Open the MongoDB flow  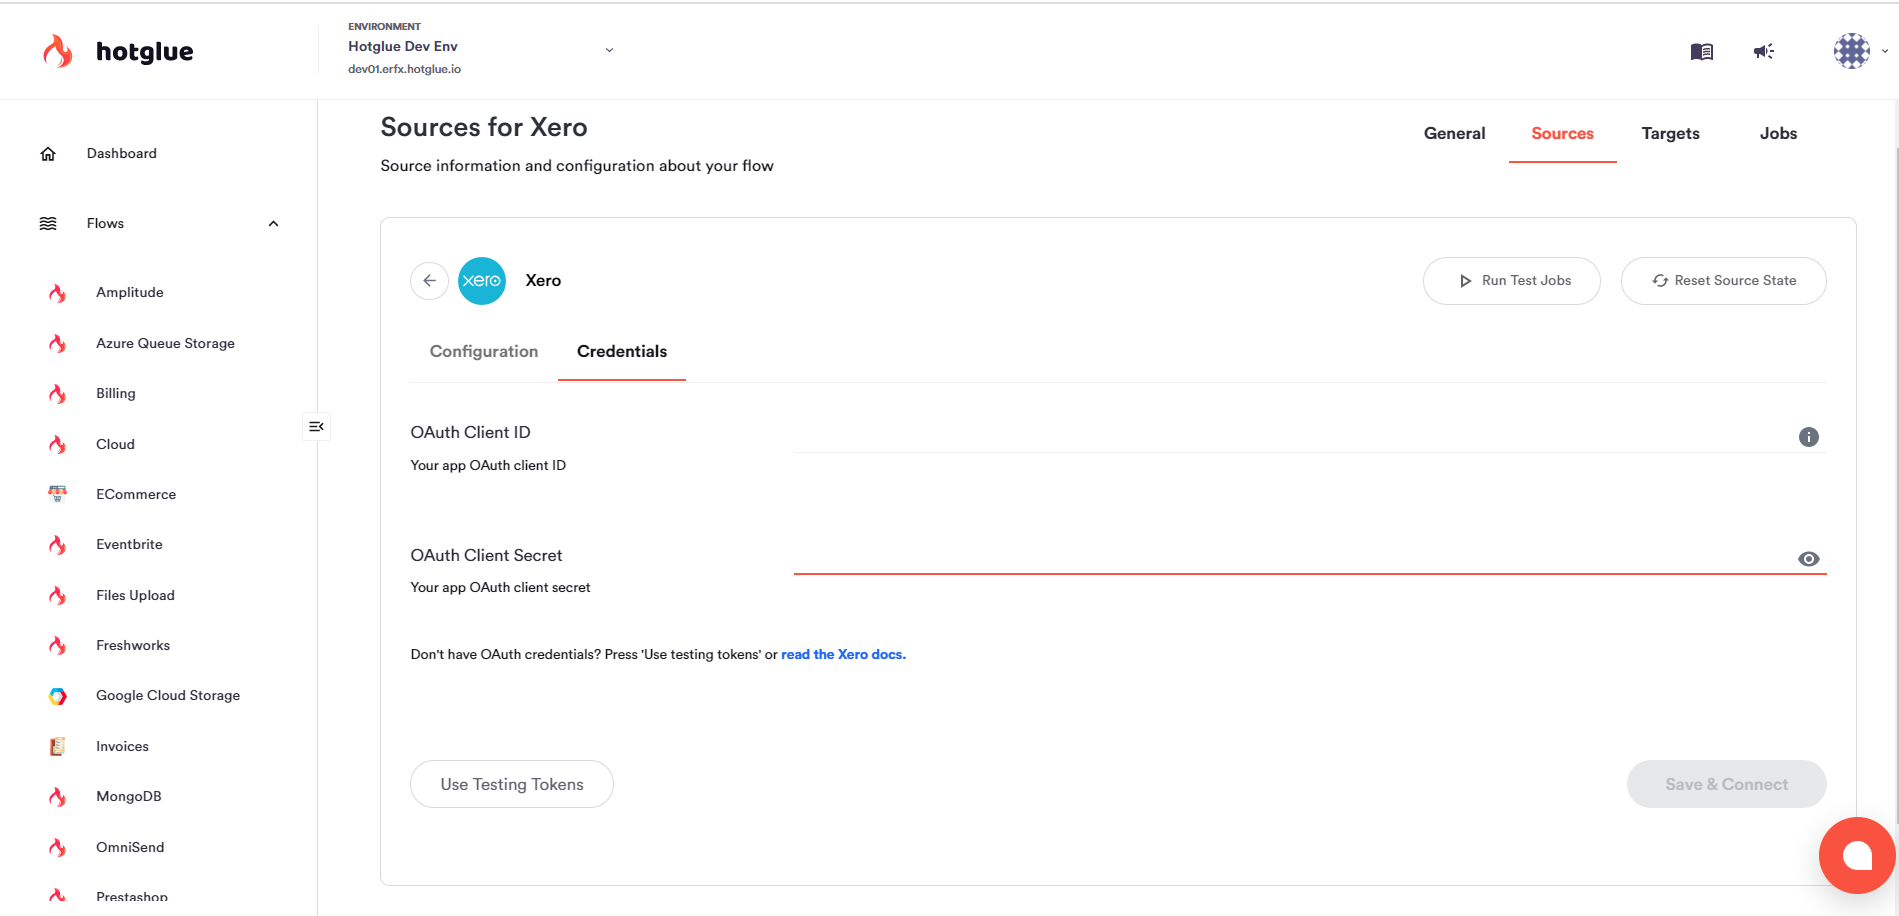pyautogui.click(x=129, y=797)
